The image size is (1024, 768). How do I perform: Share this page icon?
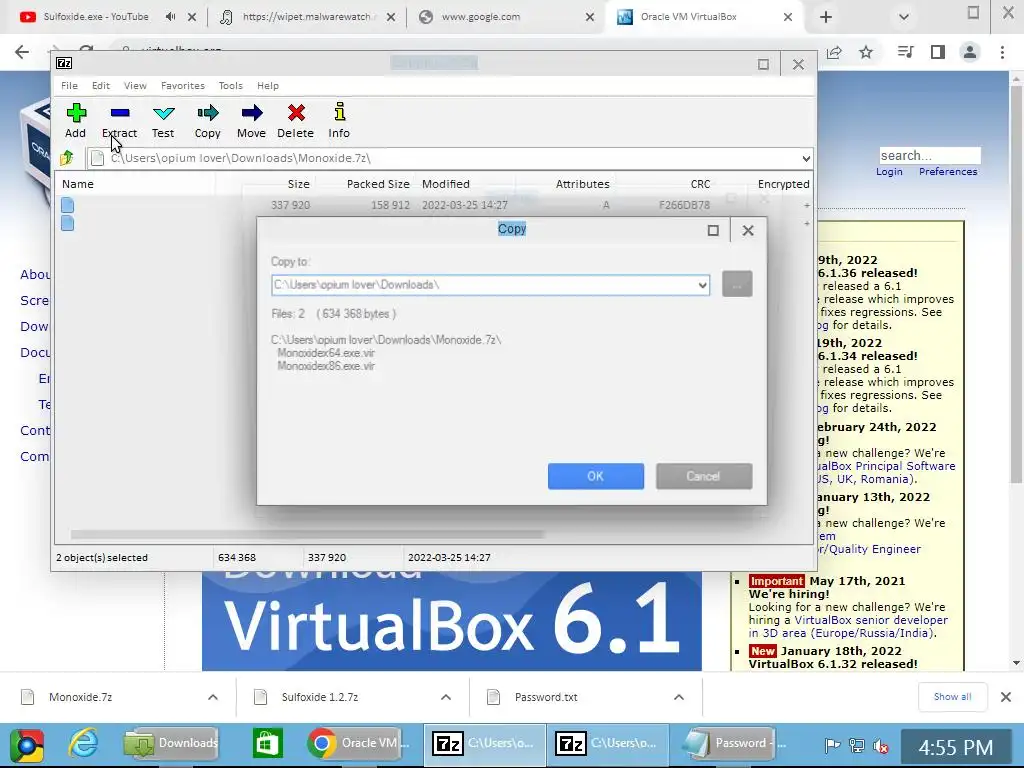pos(834,52)
